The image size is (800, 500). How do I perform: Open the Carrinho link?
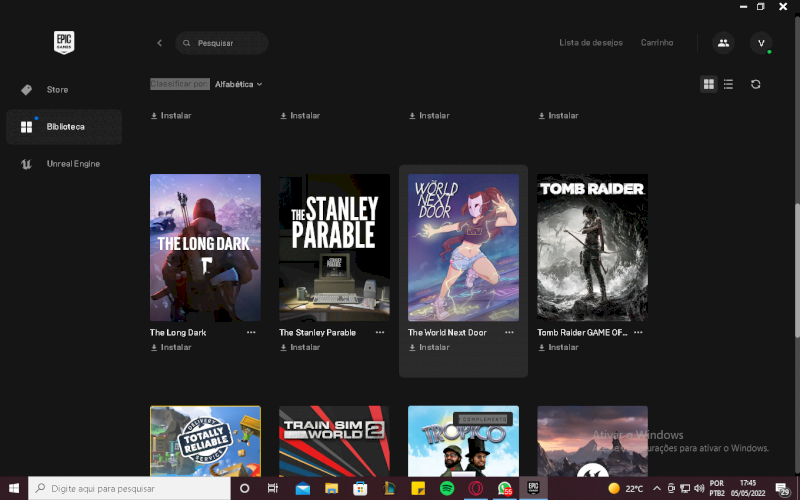coord(657,43)
